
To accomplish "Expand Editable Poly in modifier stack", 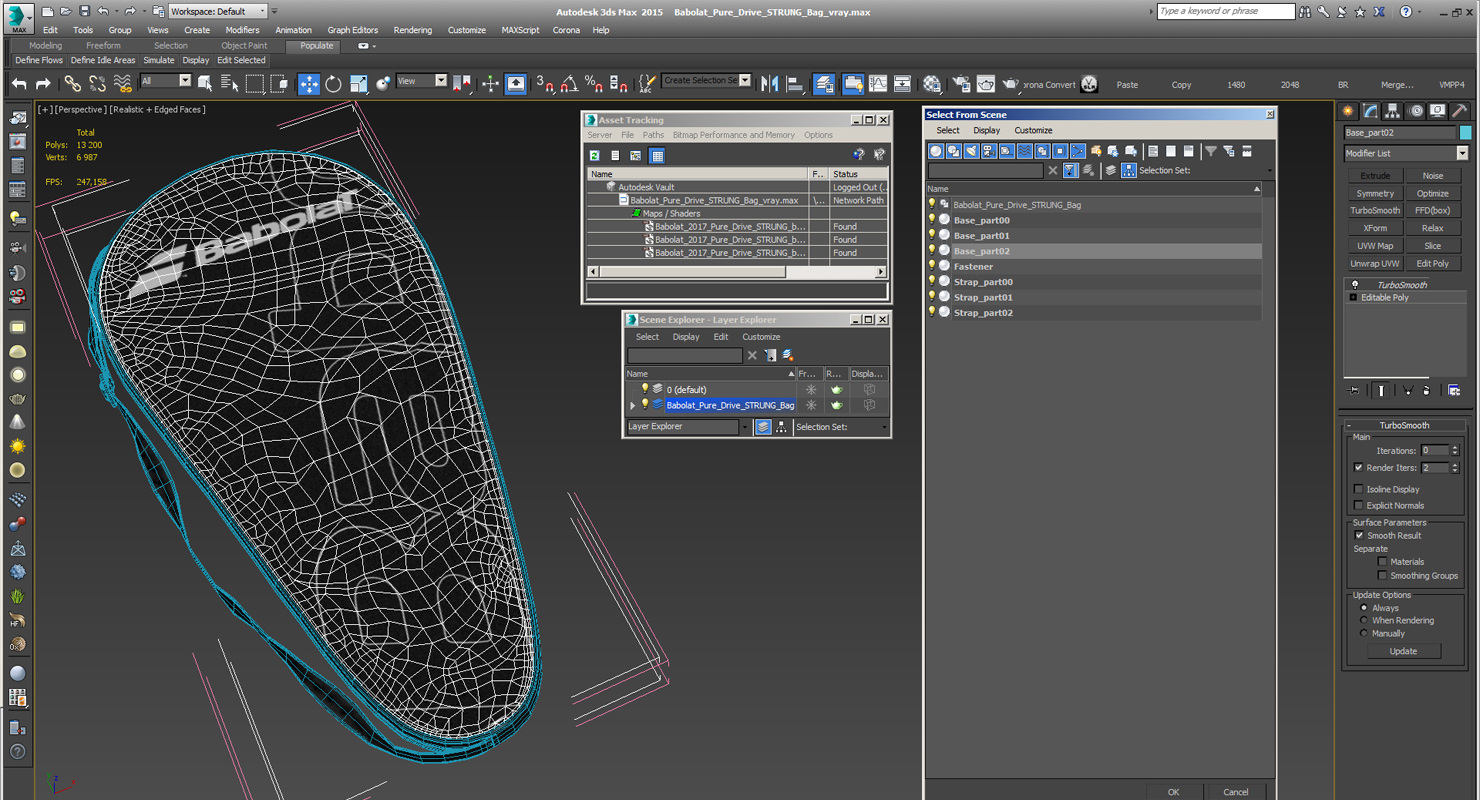I will click(x=1353, y=298).
